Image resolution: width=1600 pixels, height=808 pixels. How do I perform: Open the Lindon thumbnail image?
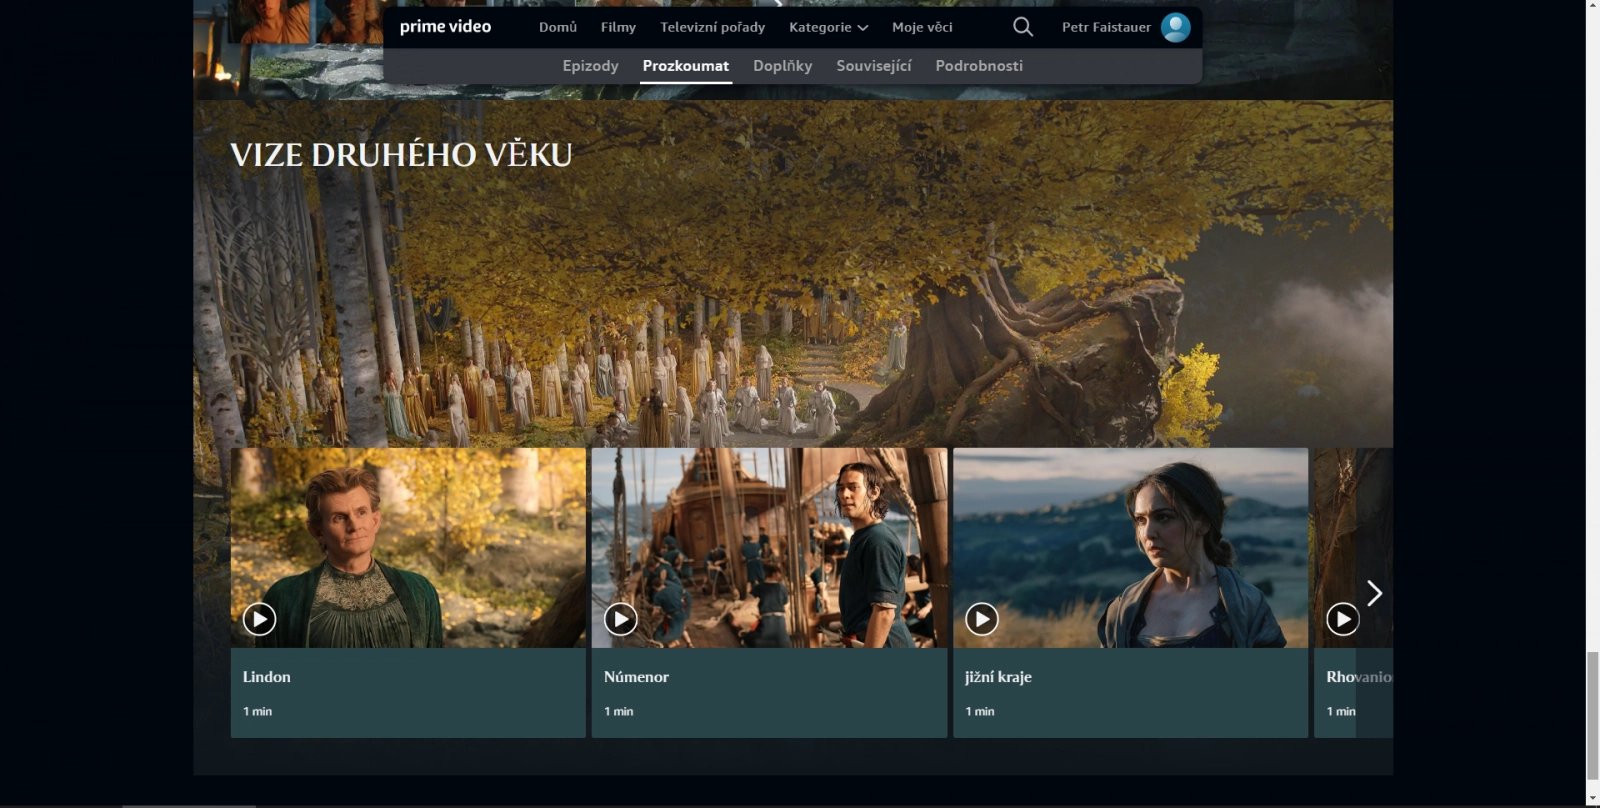coord(408,547)
